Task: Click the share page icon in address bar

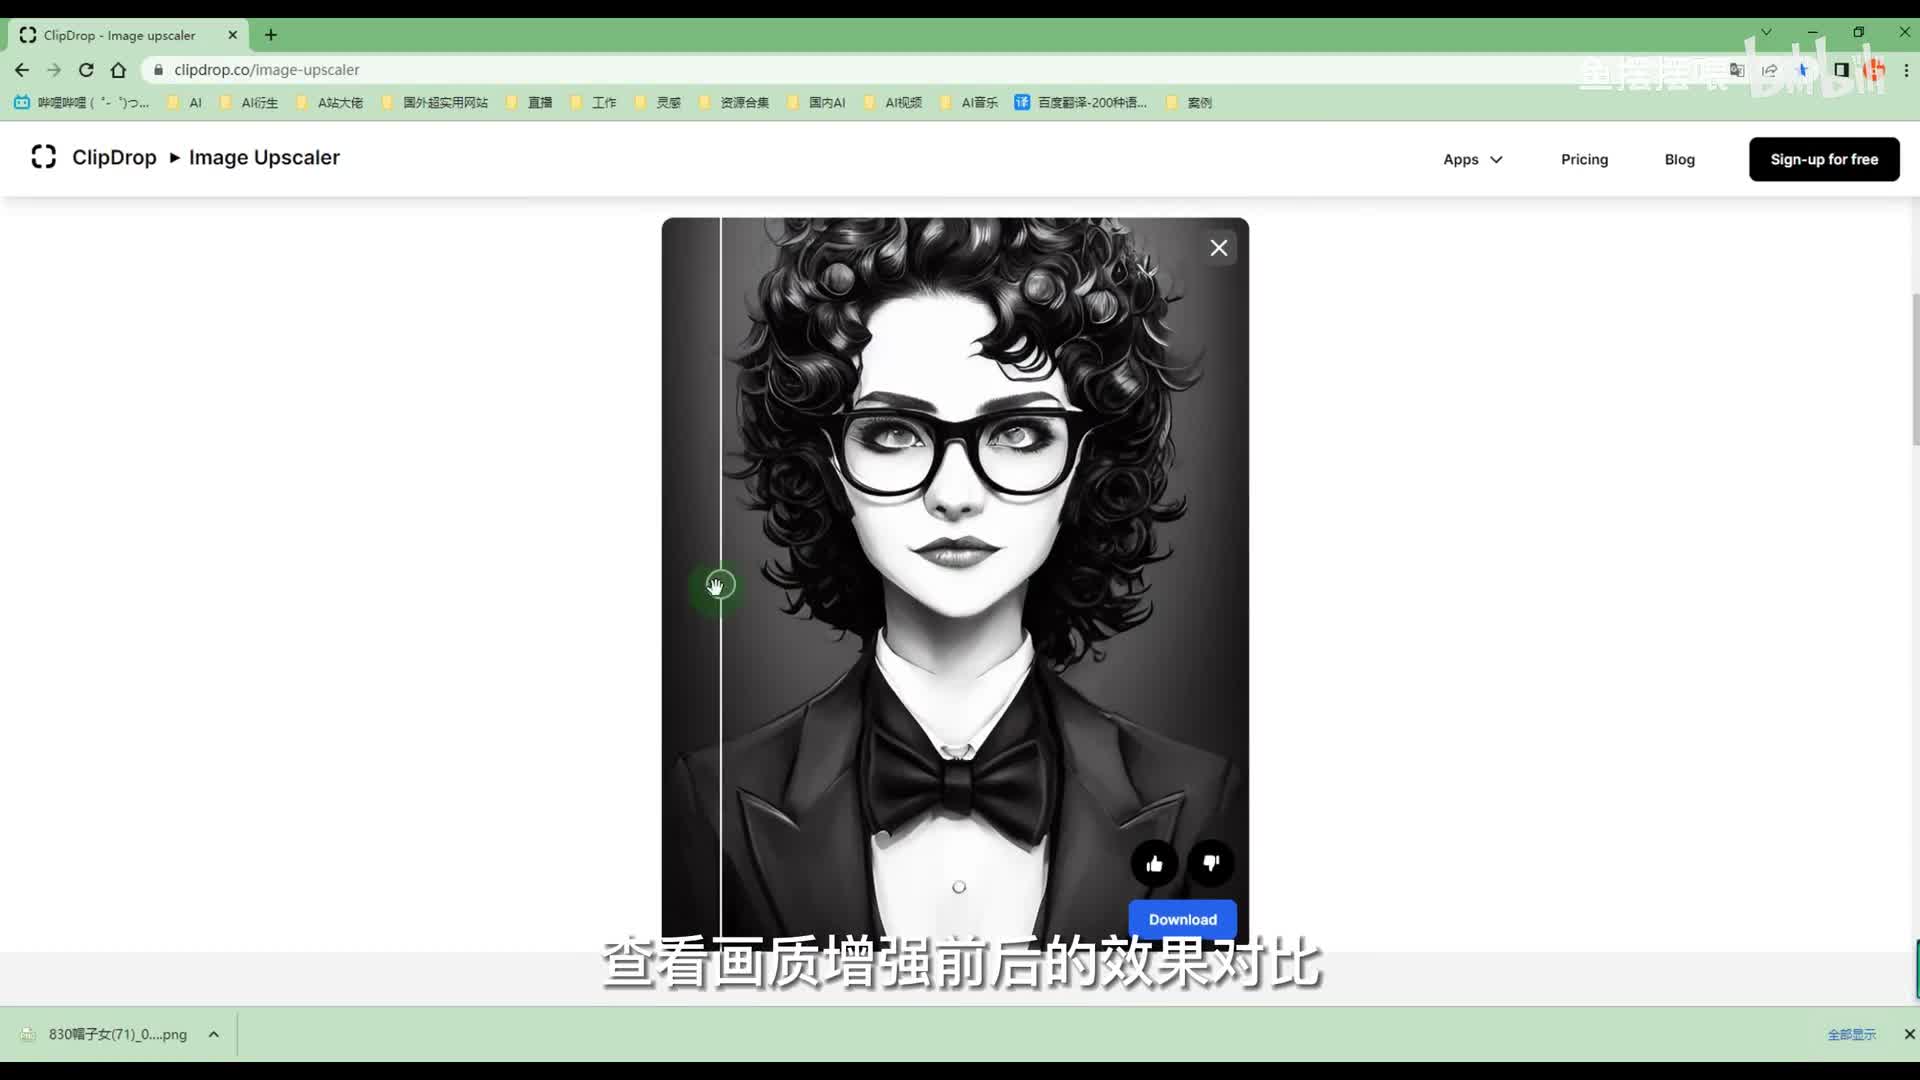Action: [x=1770, y=70]
